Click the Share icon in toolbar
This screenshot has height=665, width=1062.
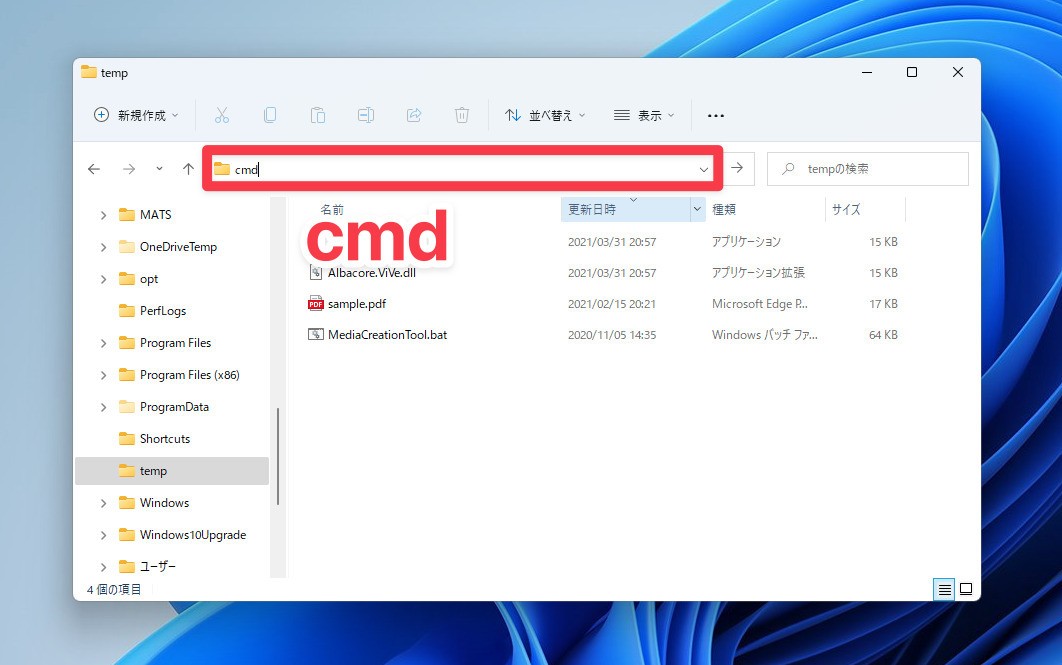(x=414, y=115)
